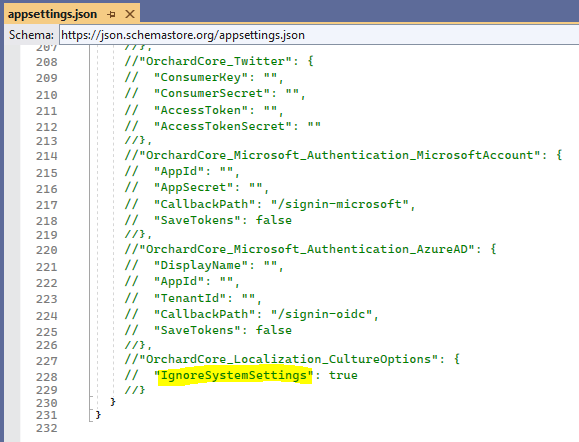Click the "false" value on line 225
The image size is (579, 442).
coord(274,330)
